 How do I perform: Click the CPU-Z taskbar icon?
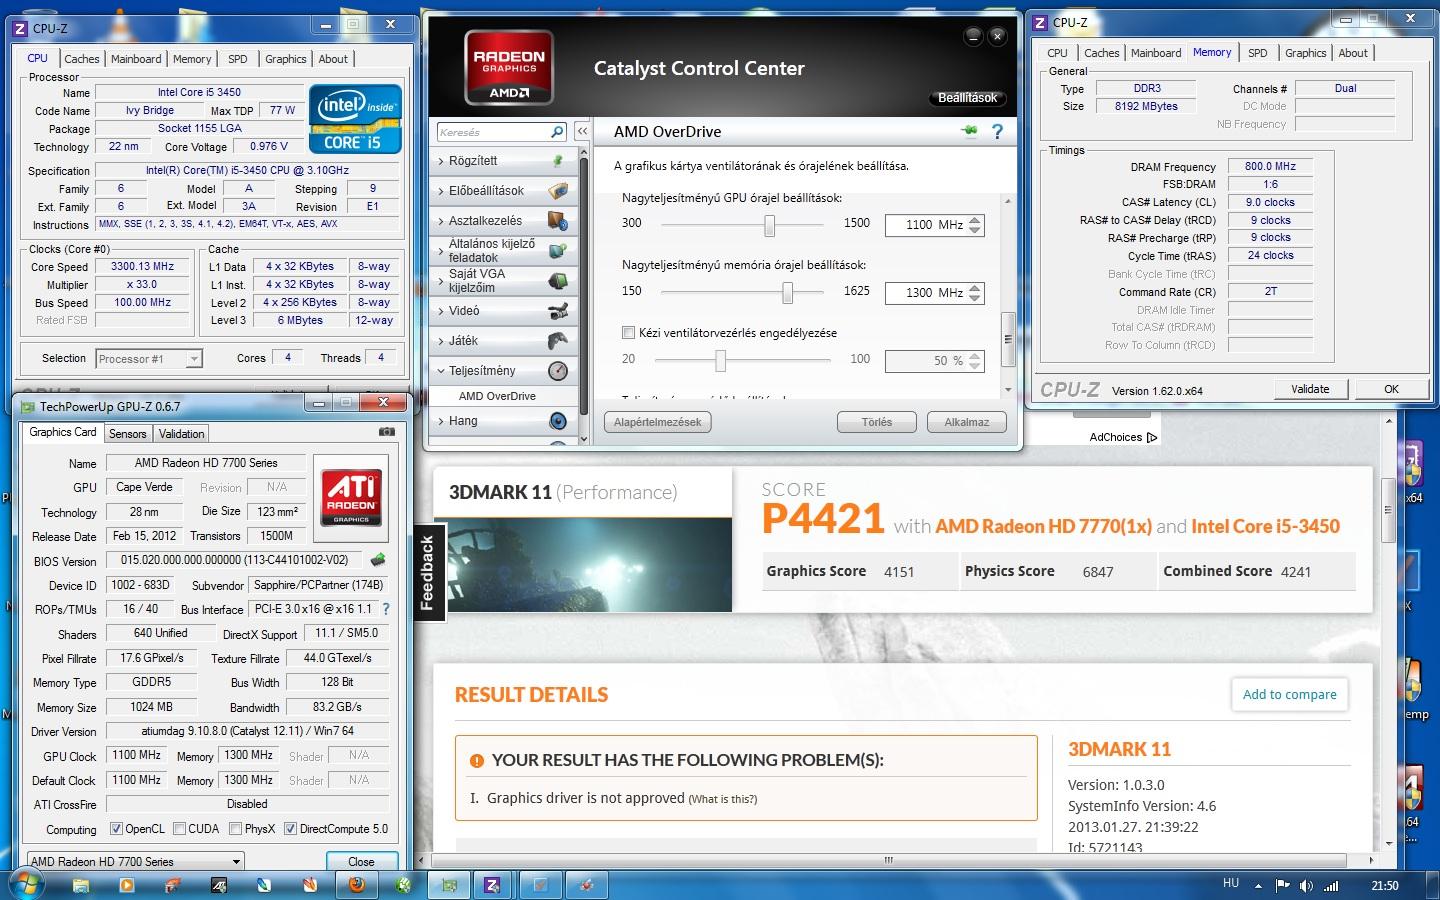[492, 885]
